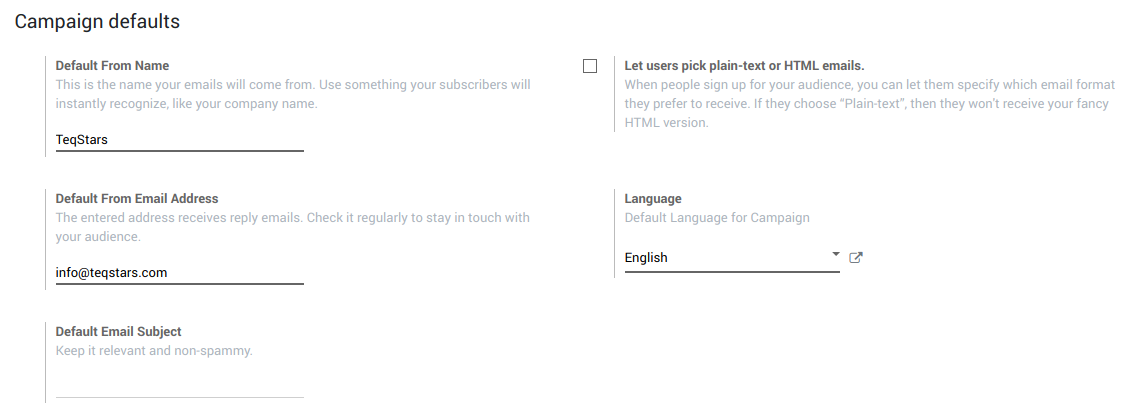Screen dimensions: 1133x416
Task: Click the 'HTML version.' text ending the description
Action: pyautogui.click(x=666, y=123)
